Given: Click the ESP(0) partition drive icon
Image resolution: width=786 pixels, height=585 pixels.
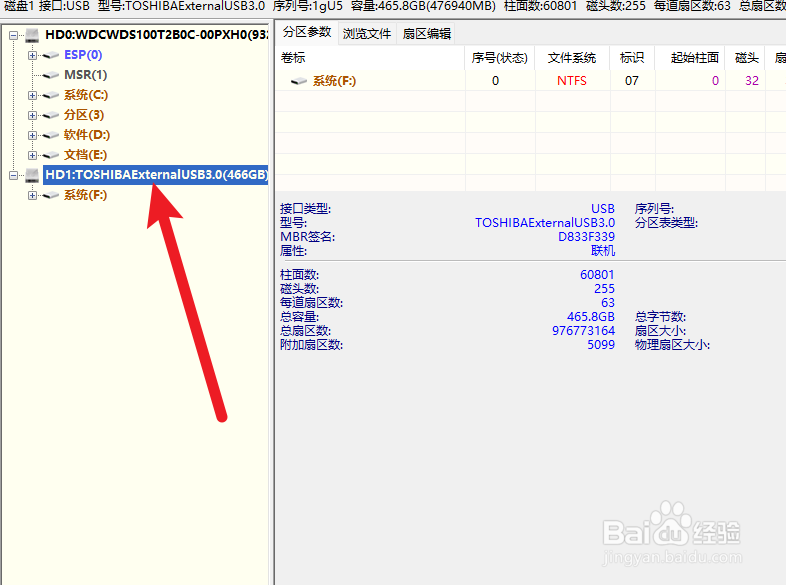Looking at the screenshot, I should pos(51,55).
